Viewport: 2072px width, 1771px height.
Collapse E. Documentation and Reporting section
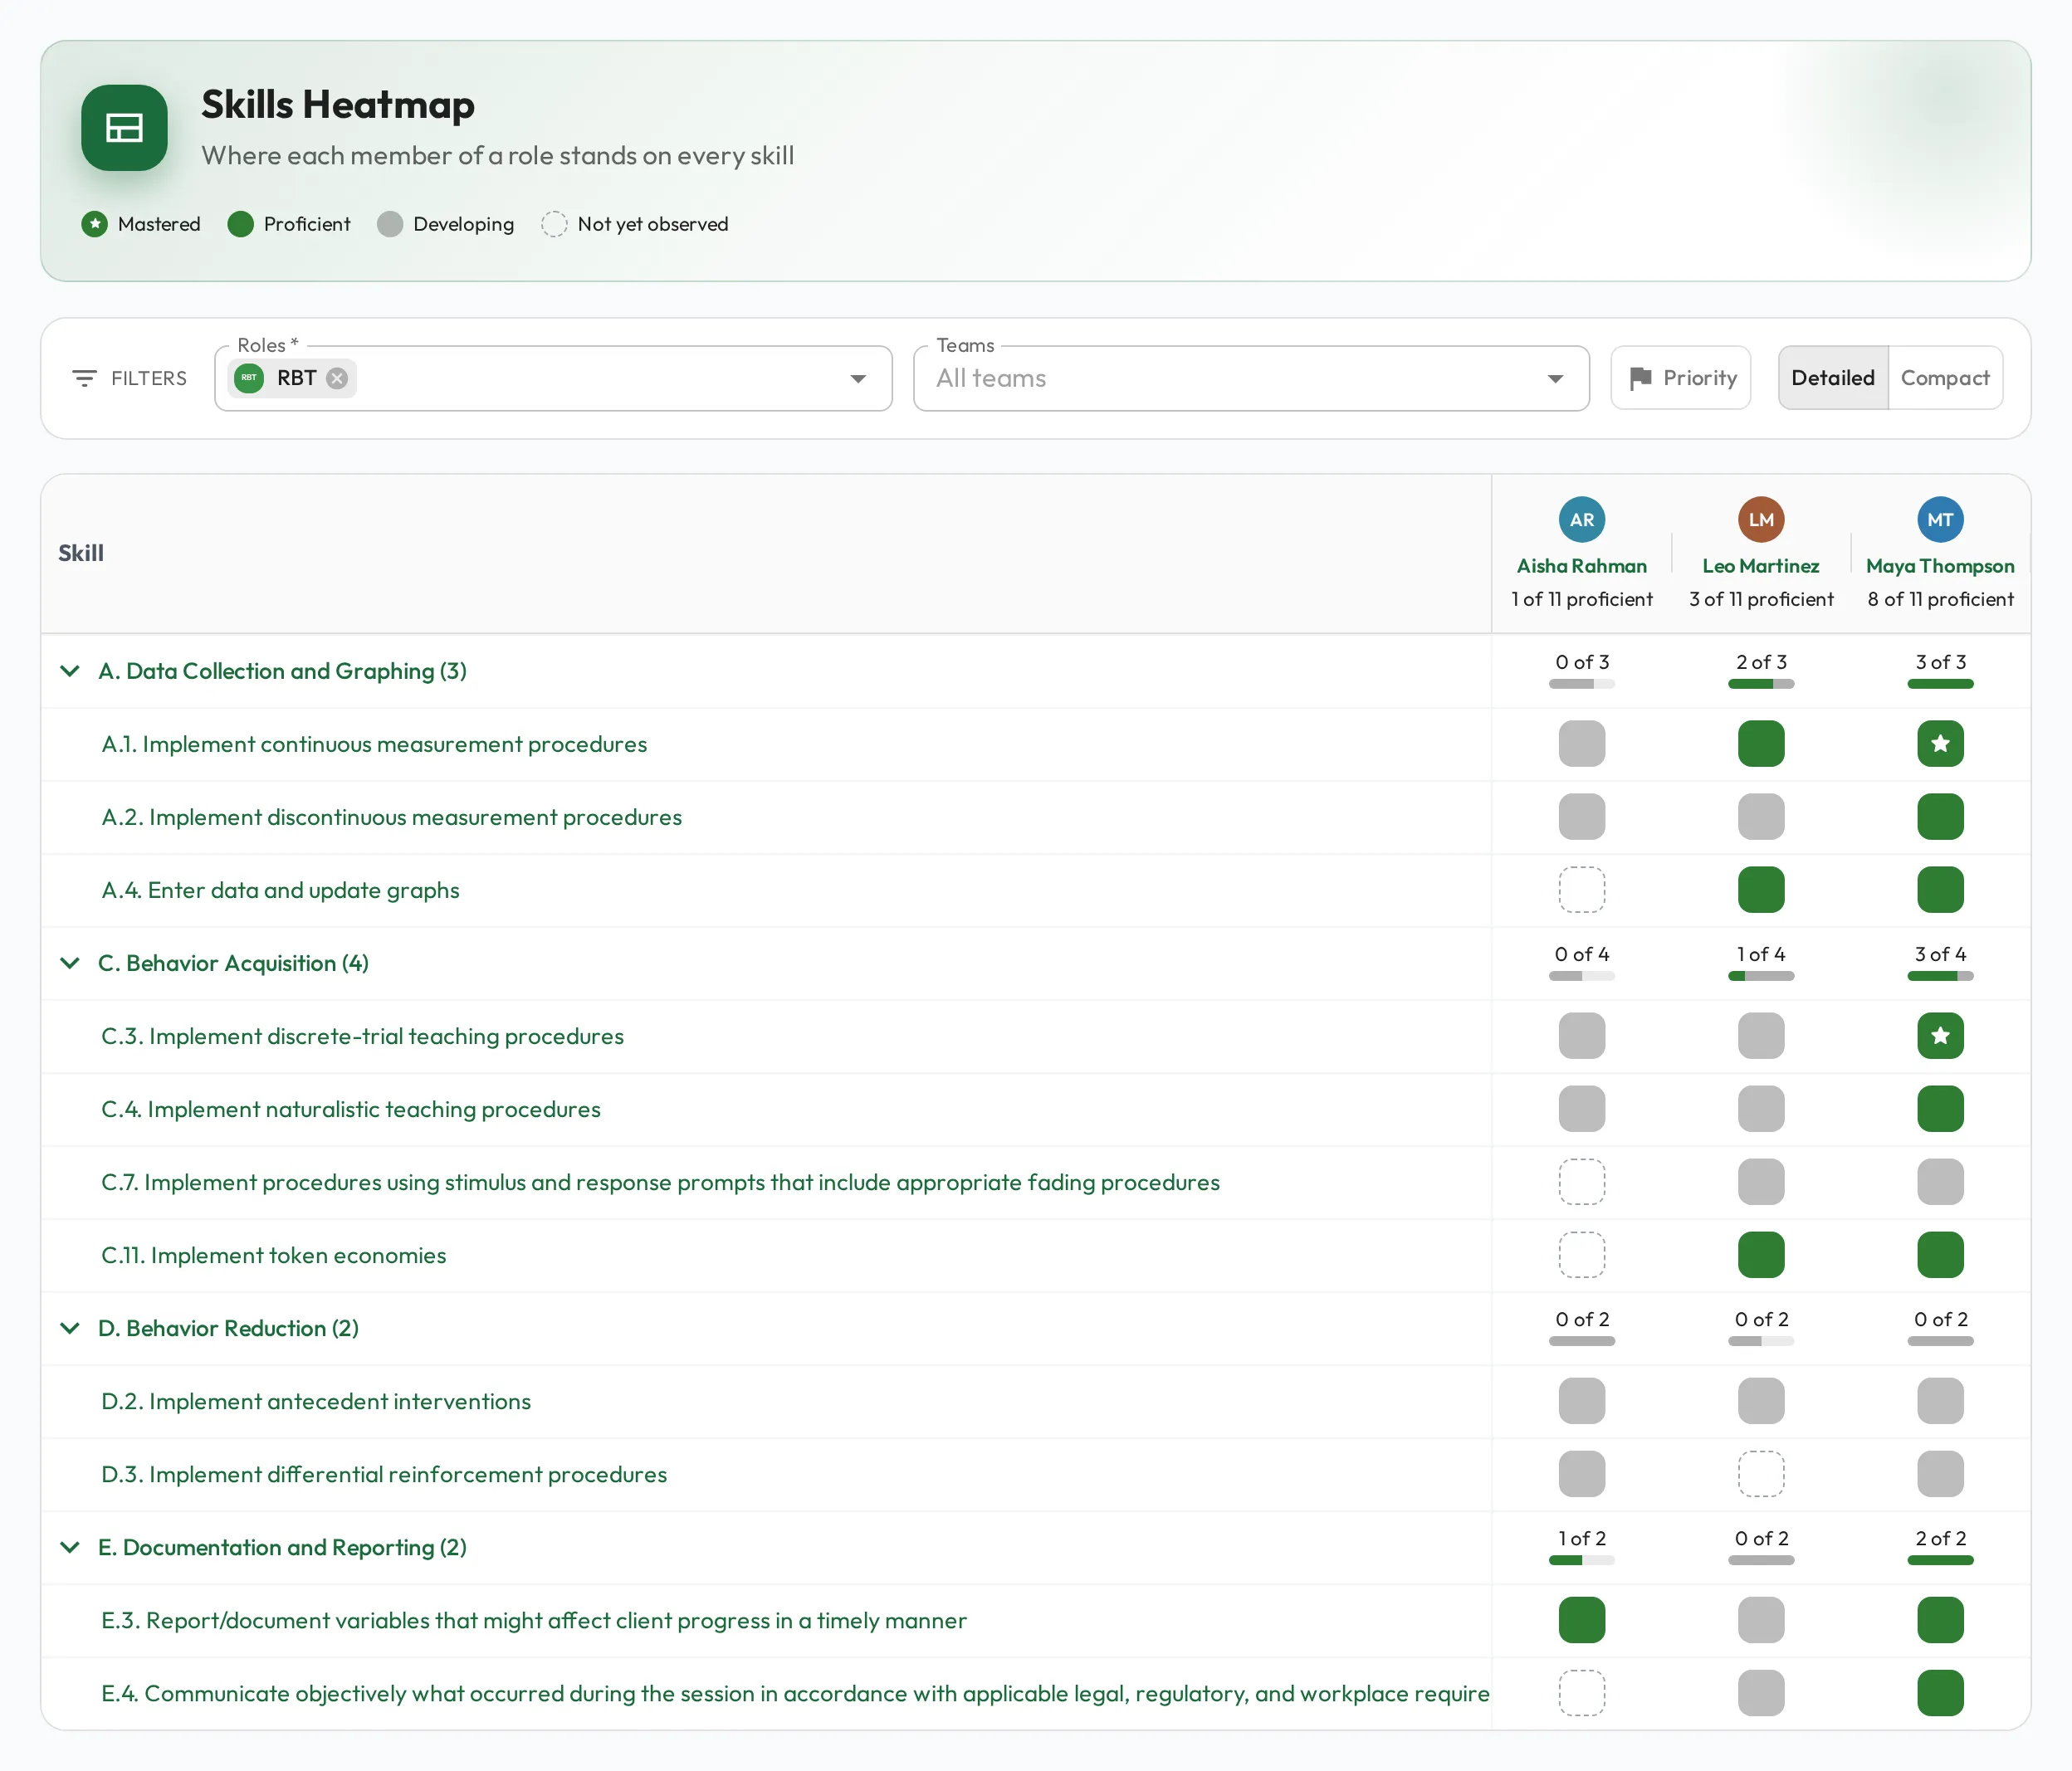(70, 1547)
